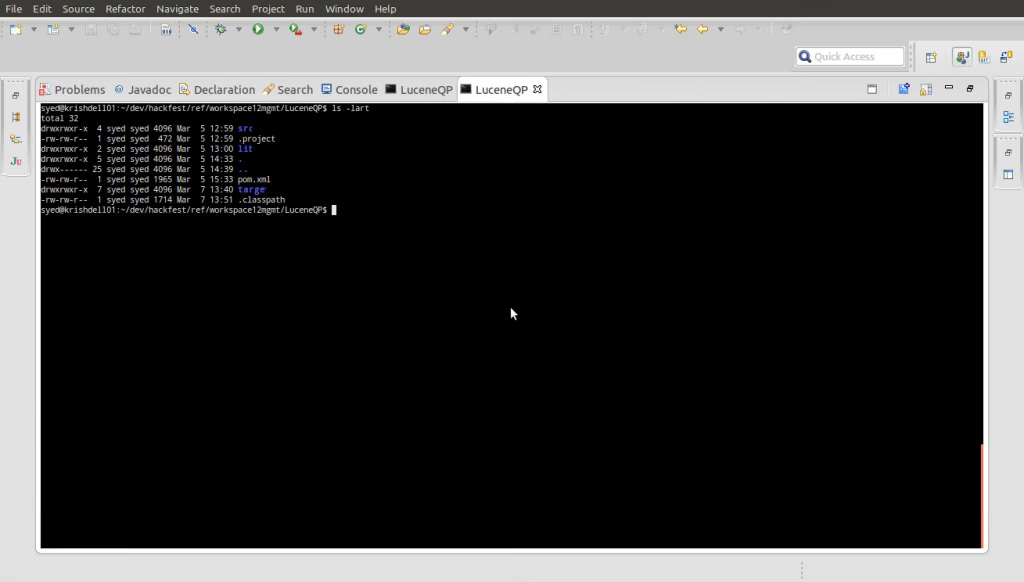The height and width of the screenshot is (582, 1024).
Task: Open the New wizard toolbar icon
Action: 16,29
